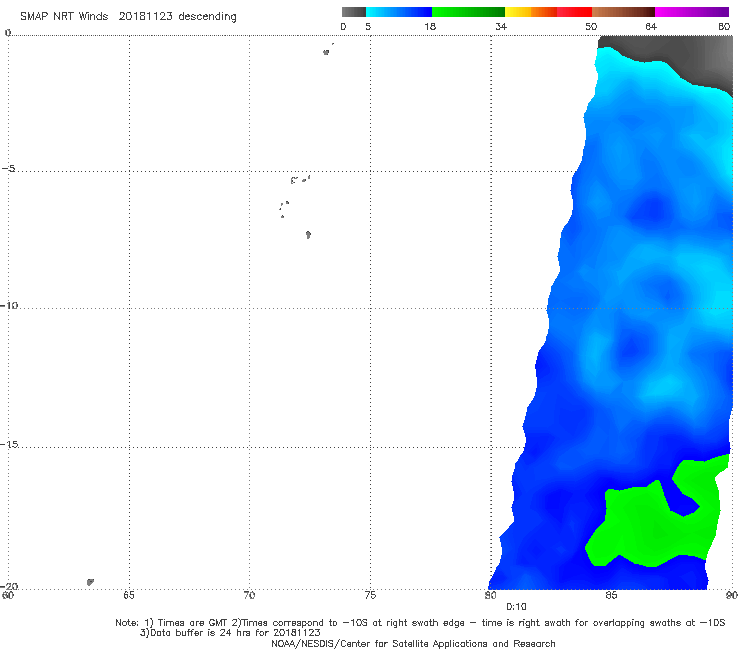Click the color bar label "64"
Viewport: 740px width, 650px height.
pyautogui.click(x=651, y=27)
